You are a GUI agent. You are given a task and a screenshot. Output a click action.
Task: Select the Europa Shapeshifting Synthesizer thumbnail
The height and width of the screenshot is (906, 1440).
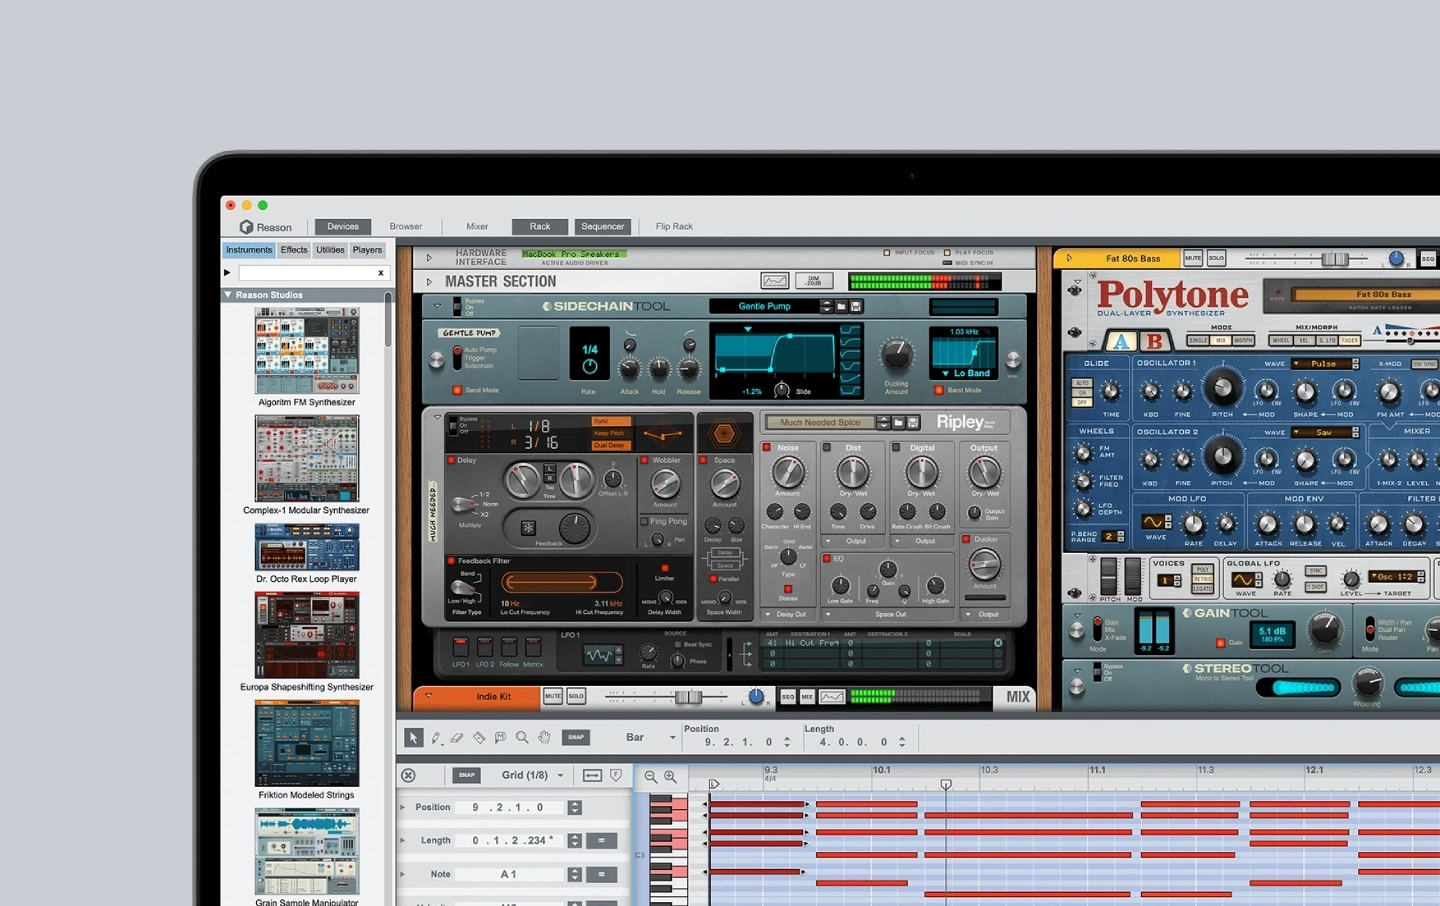(x=307, y=634)
